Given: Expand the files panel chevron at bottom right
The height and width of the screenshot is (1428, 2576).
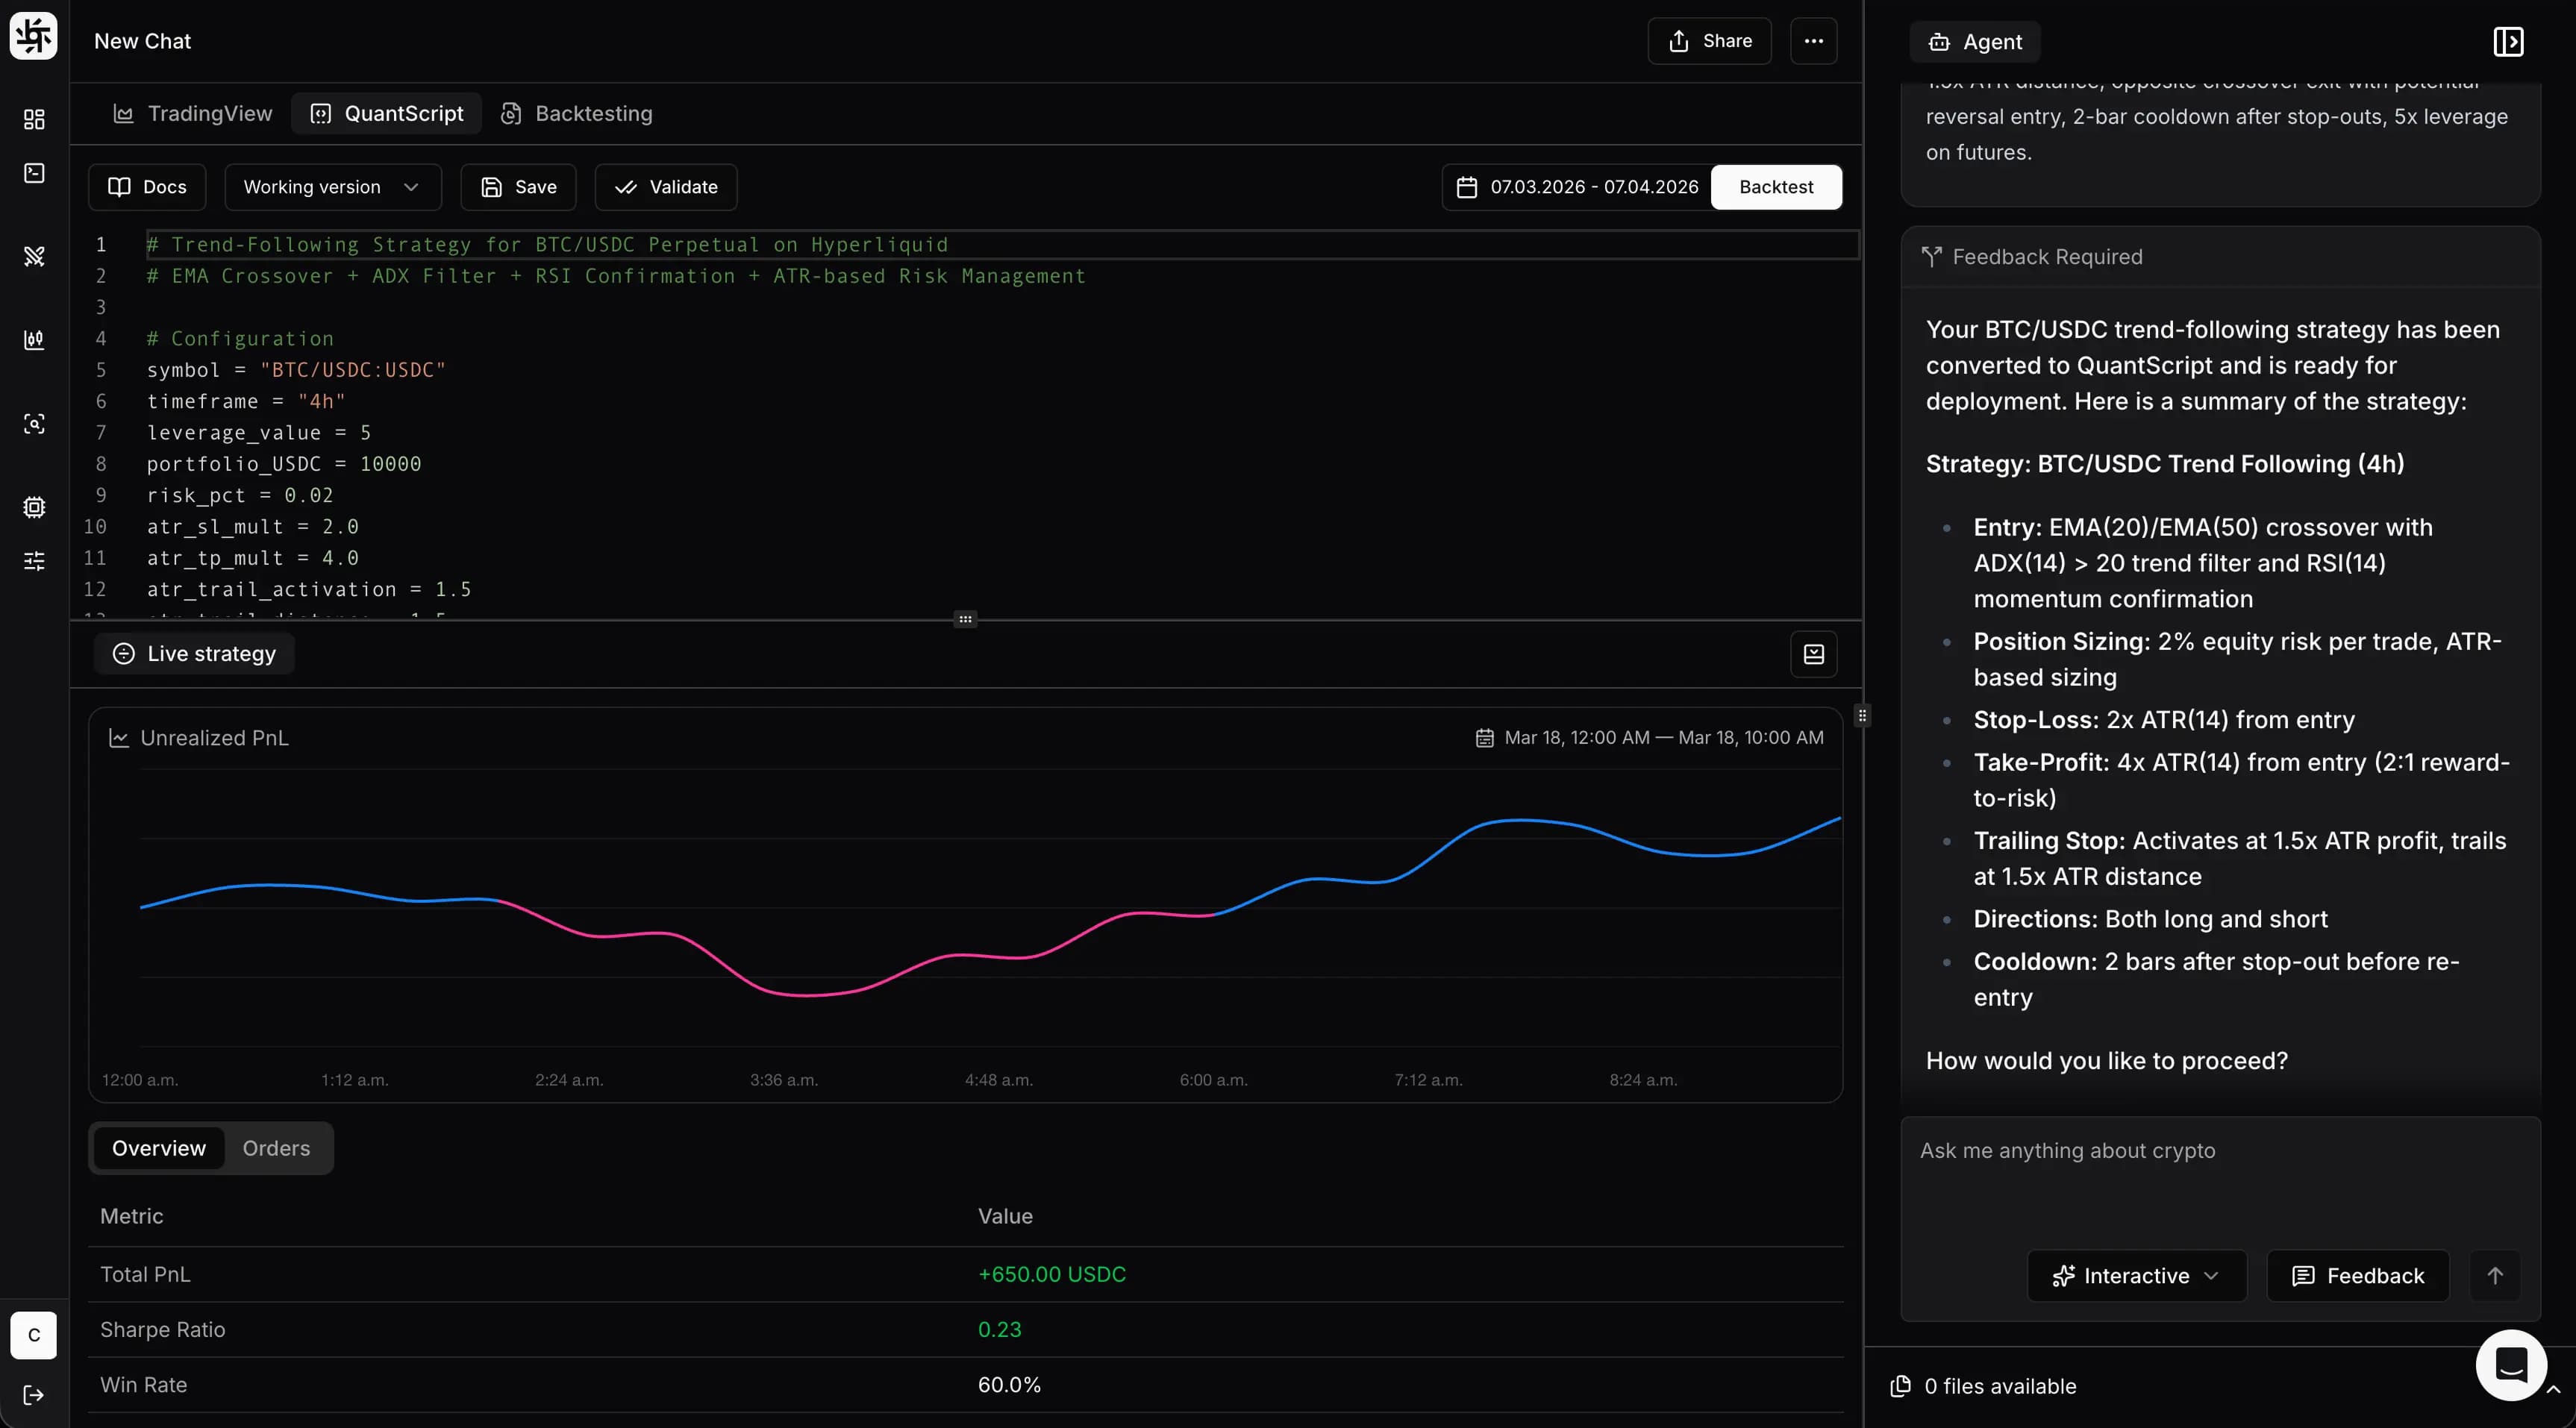Looking at the screenshot, I should point(2553,1390).
